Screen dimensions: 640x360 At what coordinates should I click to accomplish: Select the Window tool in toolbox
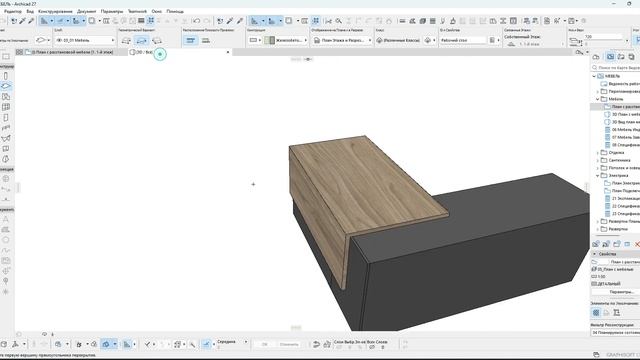point(6,107)
